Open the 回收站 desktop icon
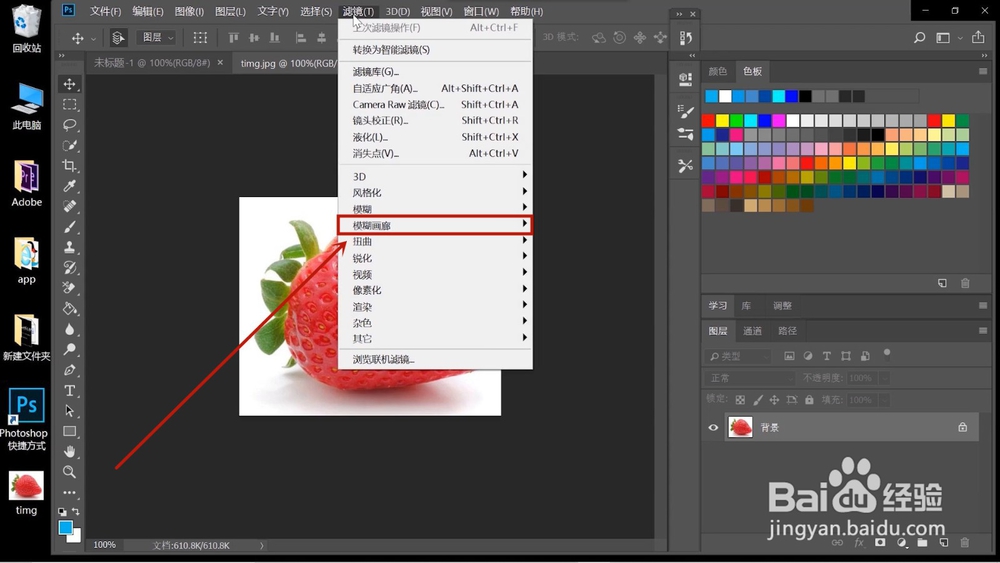The width and height of the screenshot is (1000, 563). (x=26, y=29)
